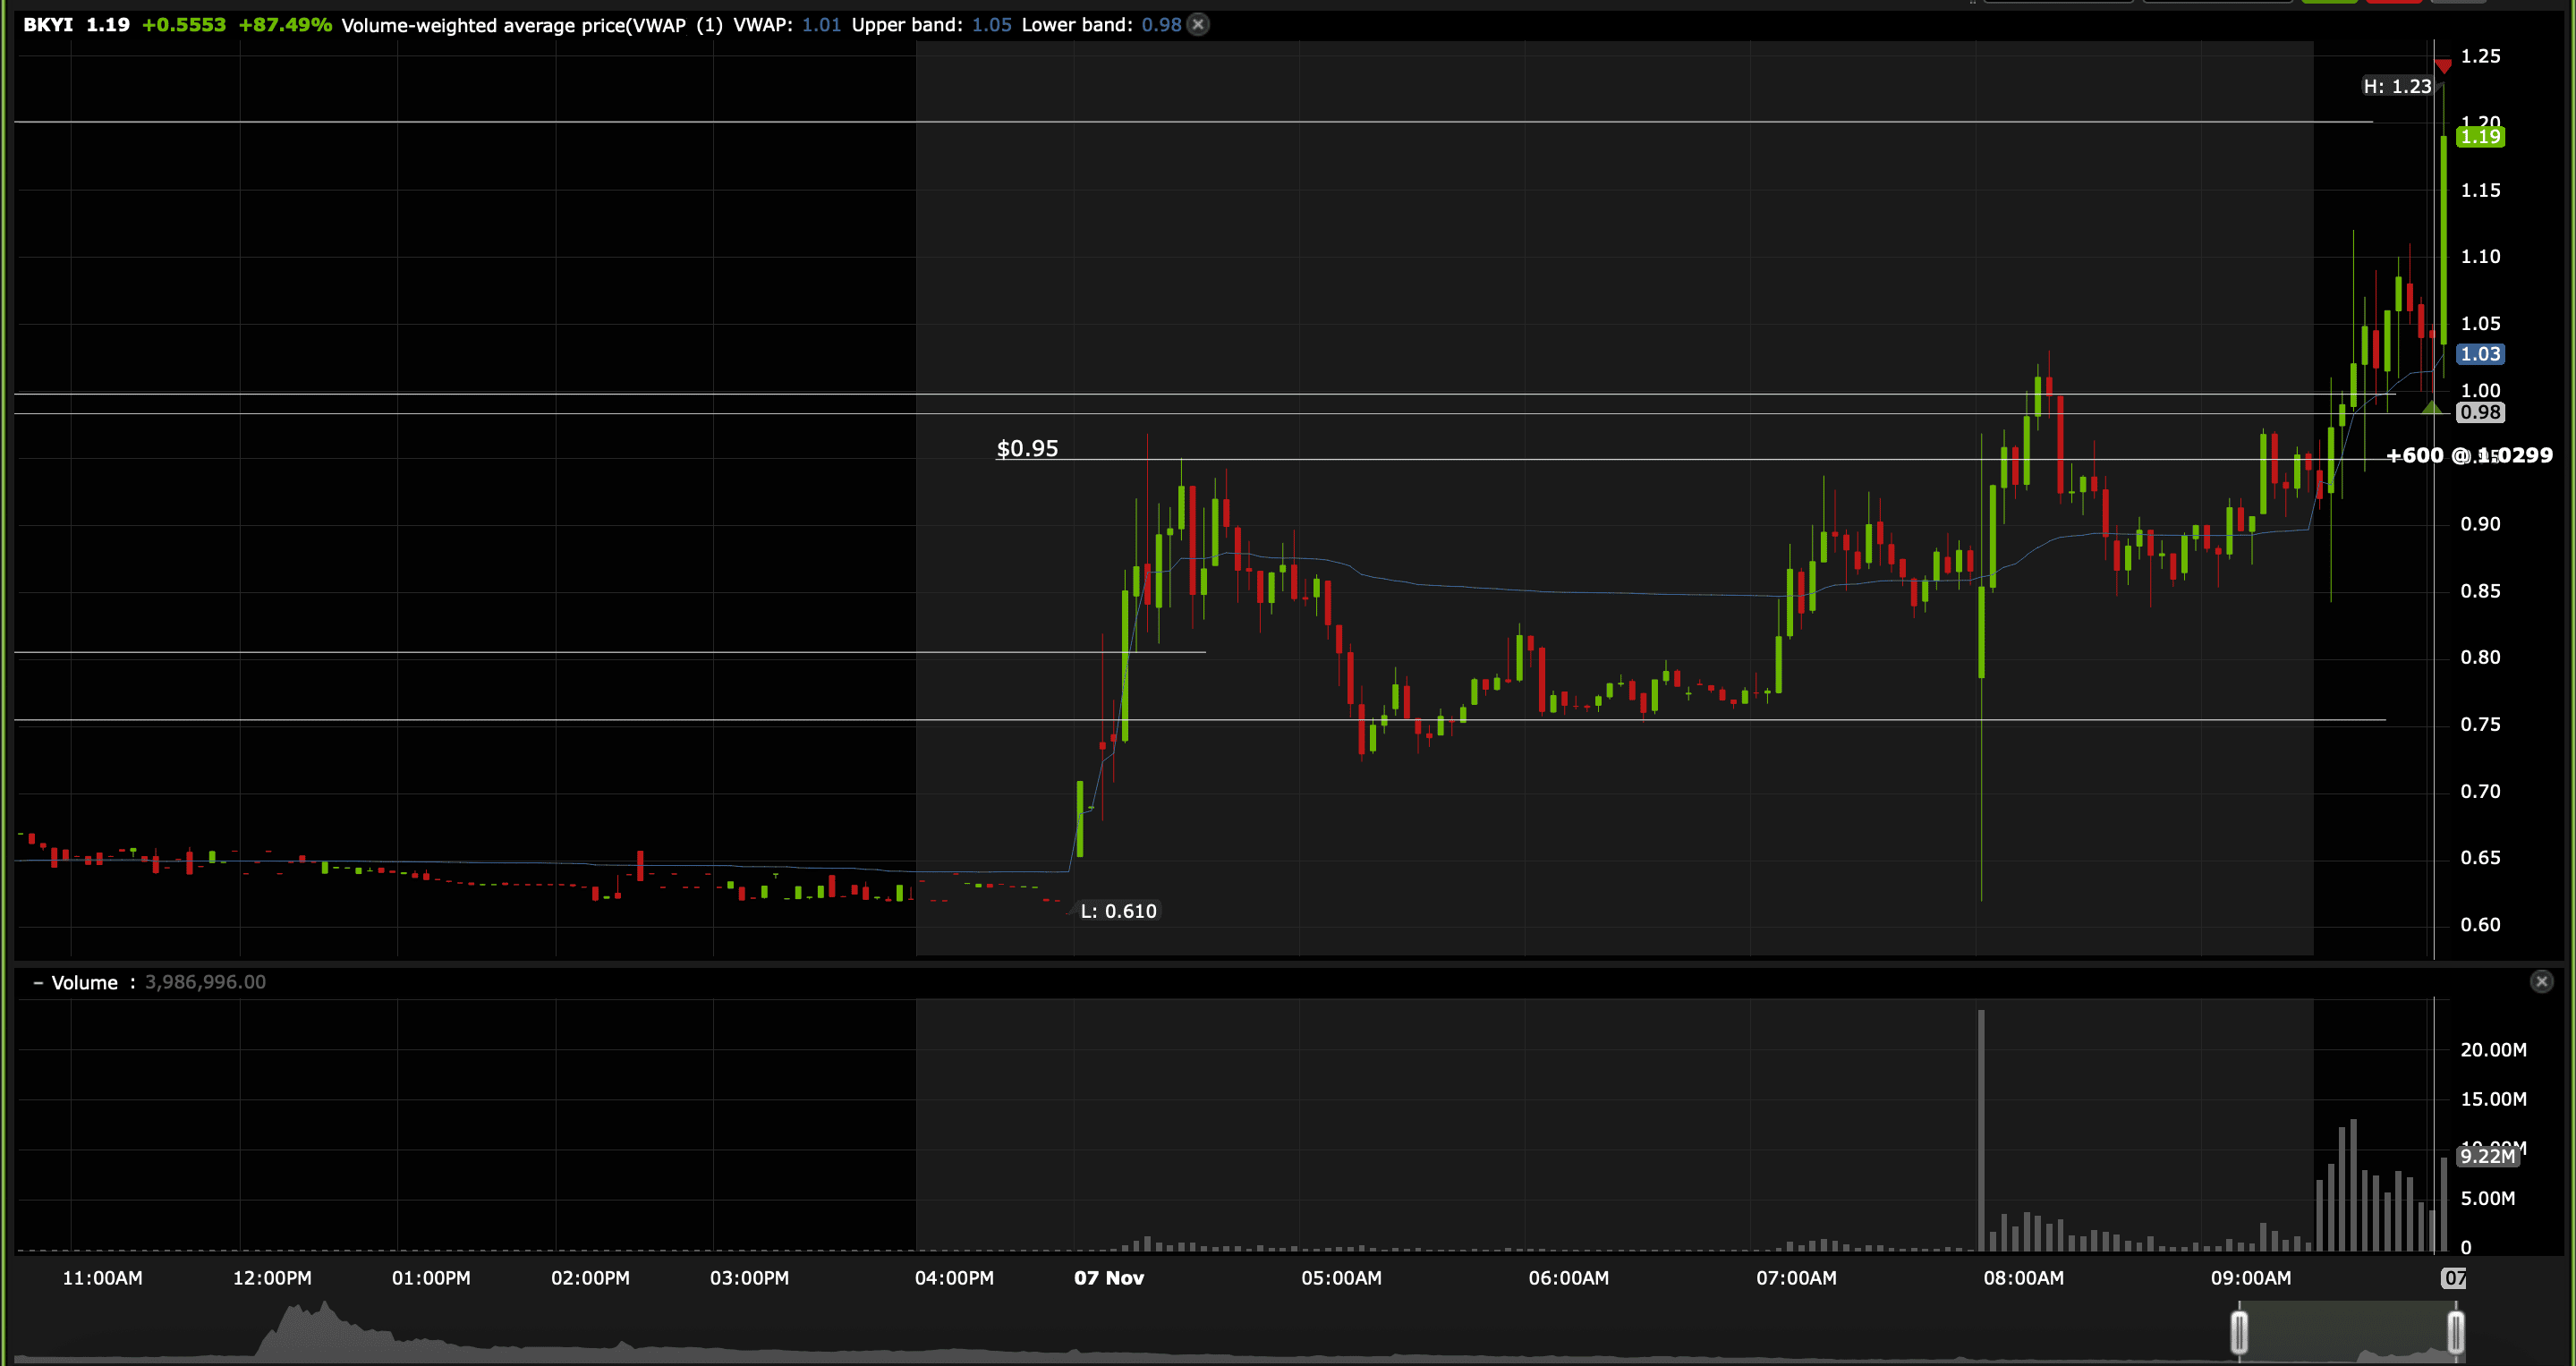2576x1366 pixels.
Task: Click the gray 0.98 price tag
Action: coord(2480,412)
